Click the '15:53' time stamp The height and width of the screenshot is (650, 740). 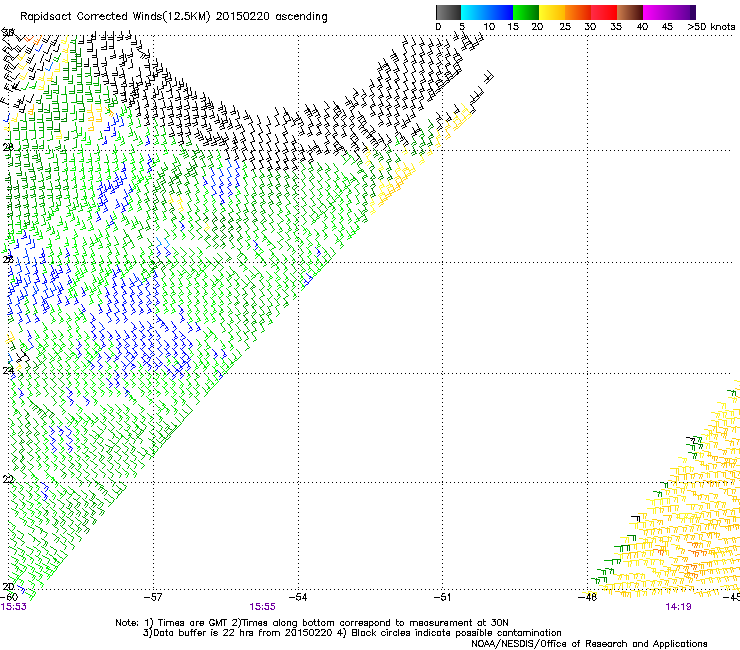tap(13, 607)
